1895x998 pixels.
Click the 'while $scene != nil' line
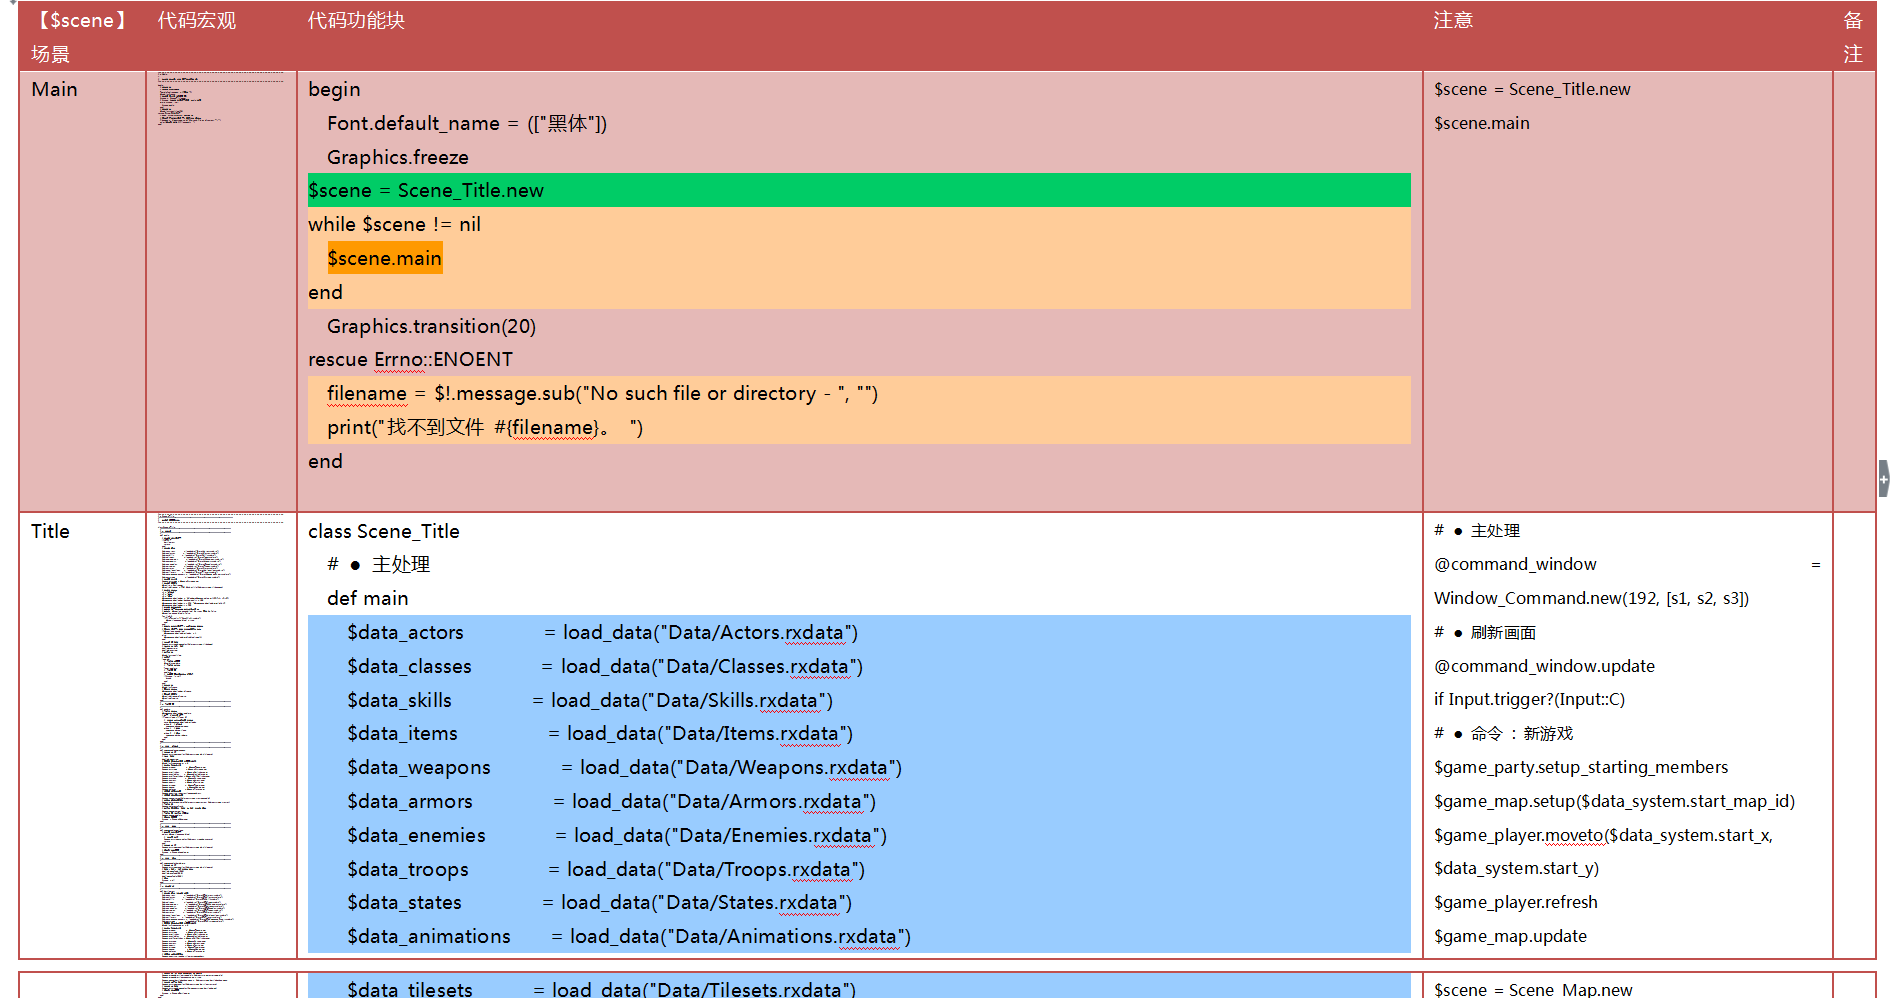tap(394, 224)
